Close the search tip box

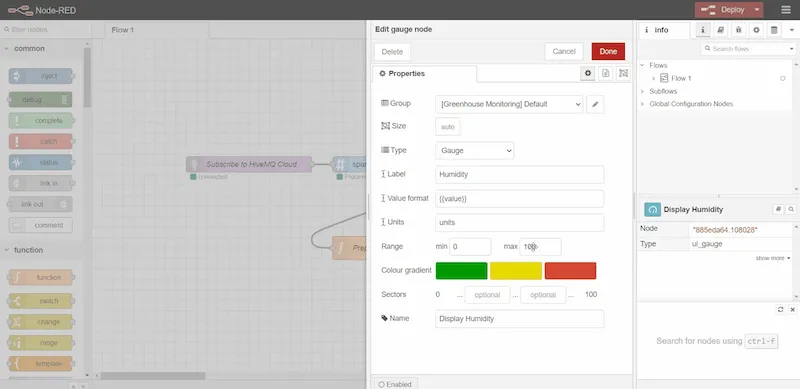[x=792, y=309]
